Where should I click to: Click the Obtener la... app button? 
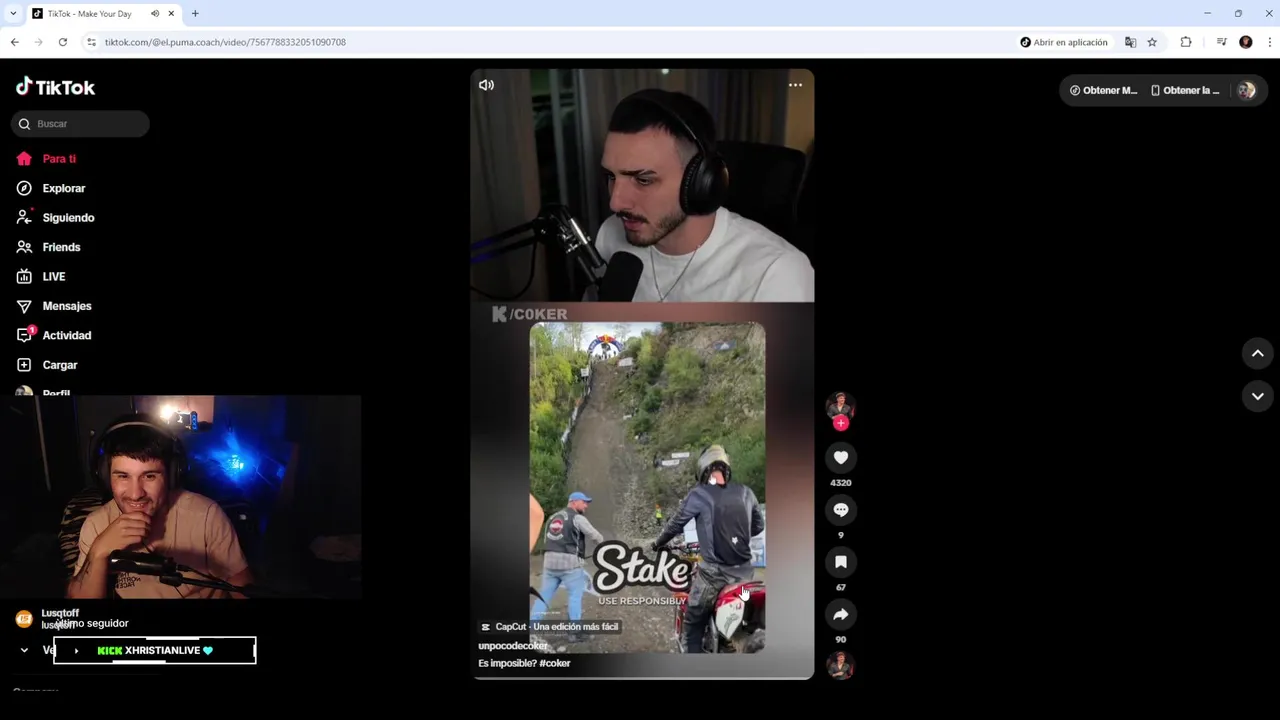pyautogui.click(x=1186, y=90)
